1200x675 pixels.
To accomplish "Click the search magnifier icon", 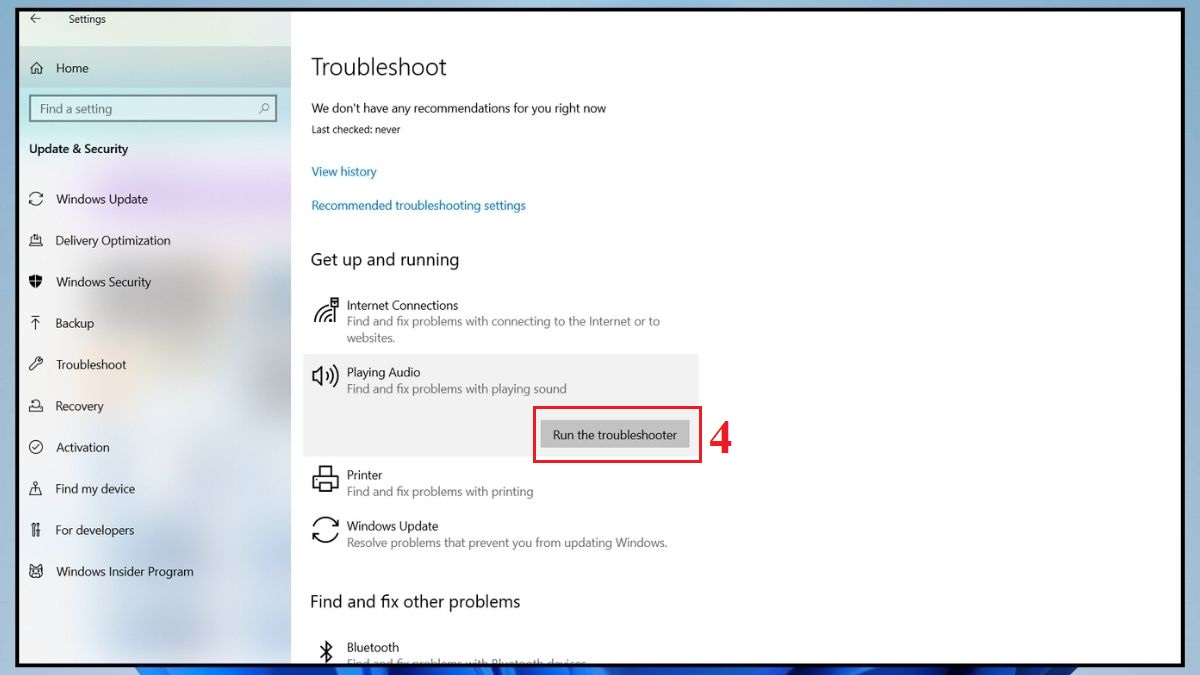I will 265,109.
